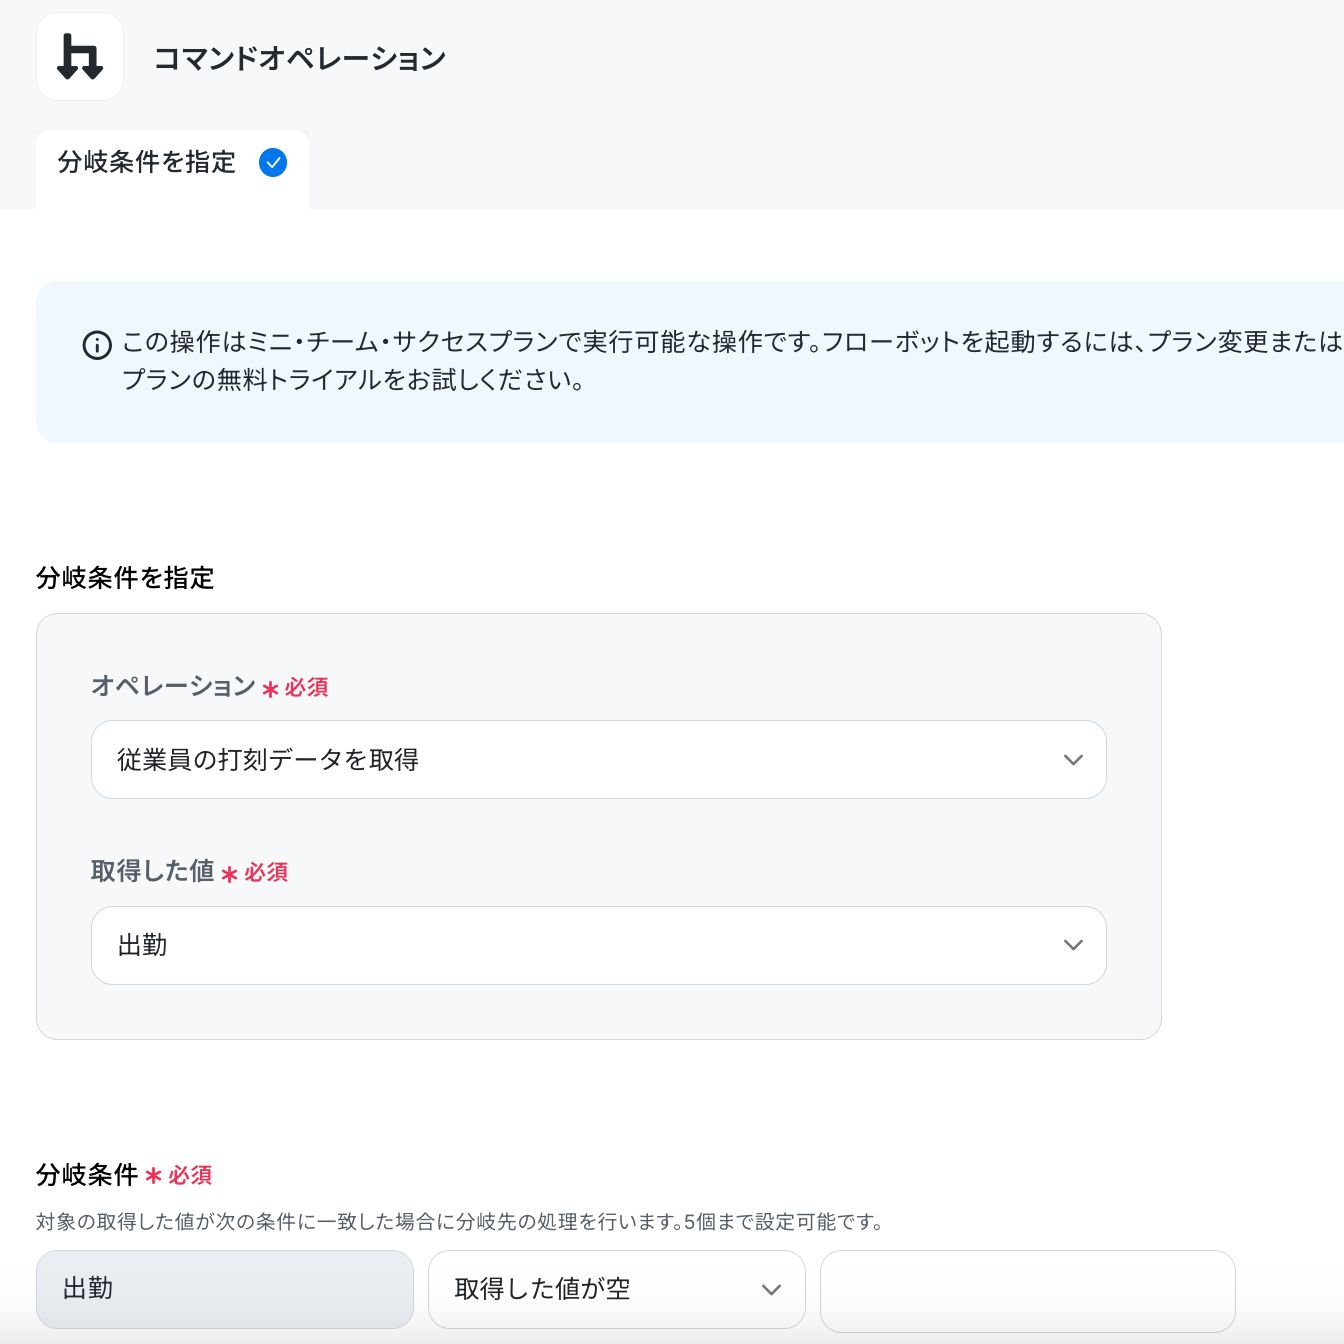
Task: Open the 取得した値 dropdown showing 出勤
Action: coord(598,945)
